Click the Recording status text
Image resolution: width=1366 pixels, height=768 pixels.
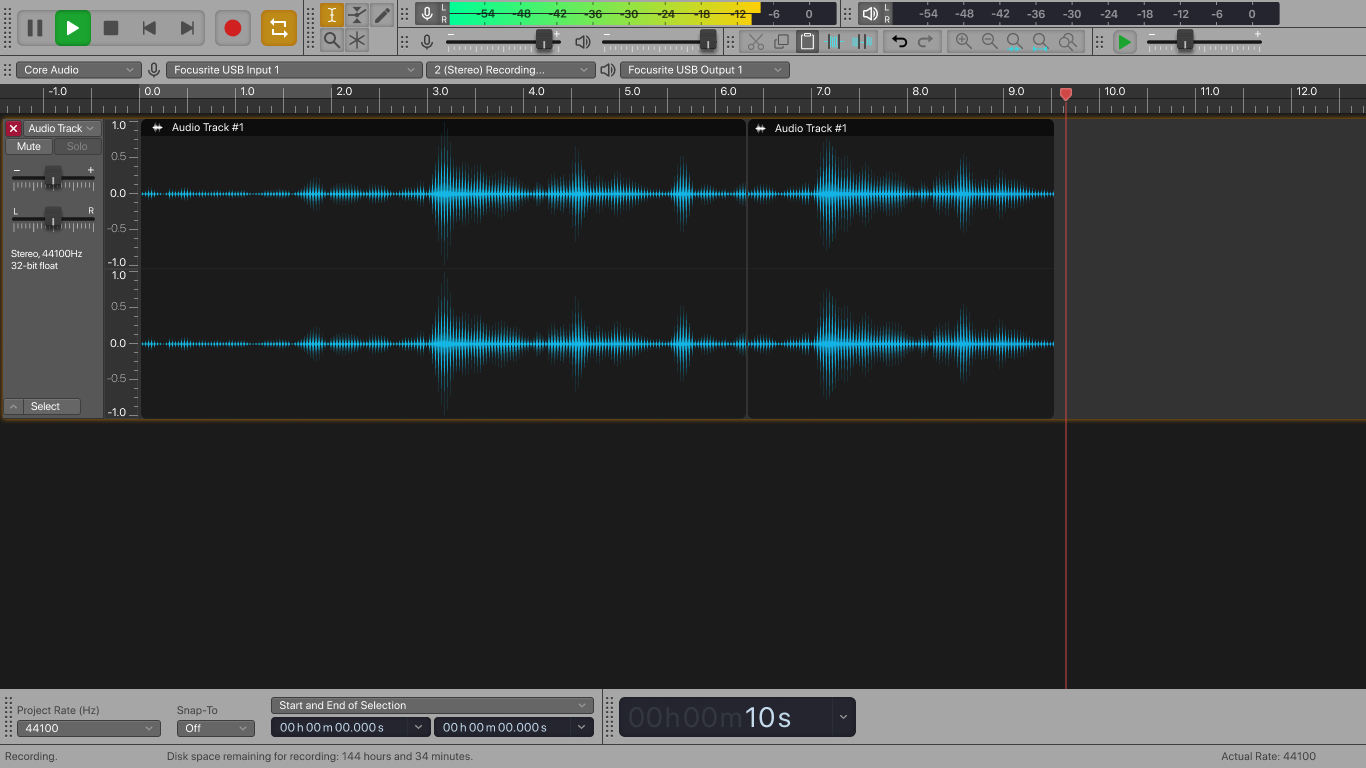pos(31,756)
